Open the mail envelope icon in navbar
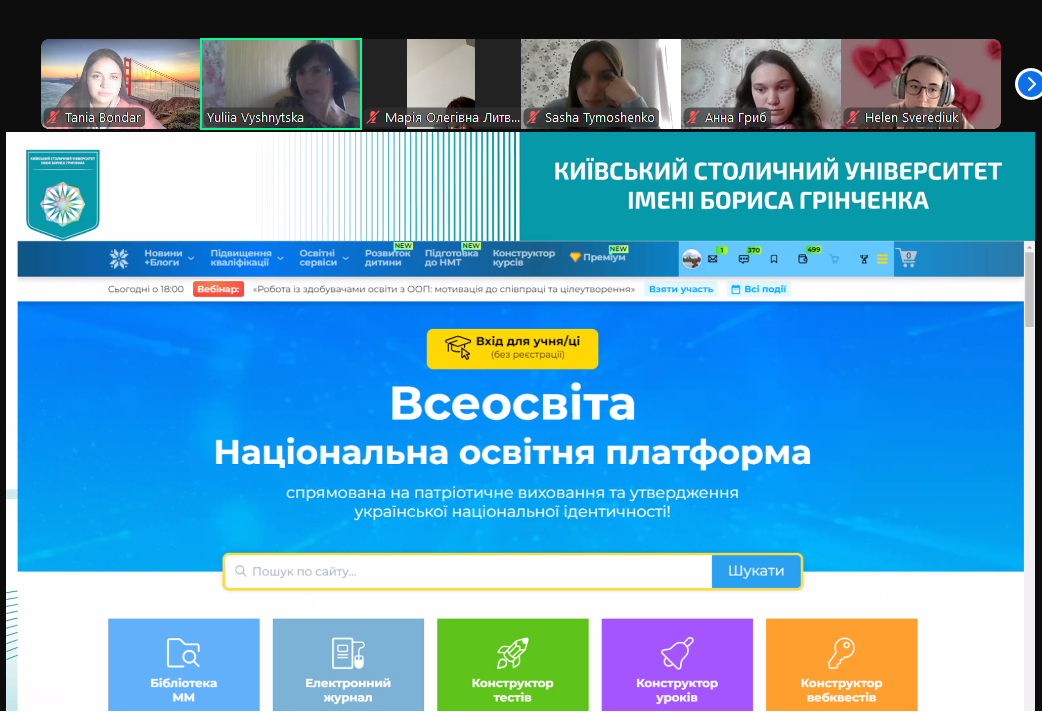This screenshot has width=1042, height=712. (713, 259)
